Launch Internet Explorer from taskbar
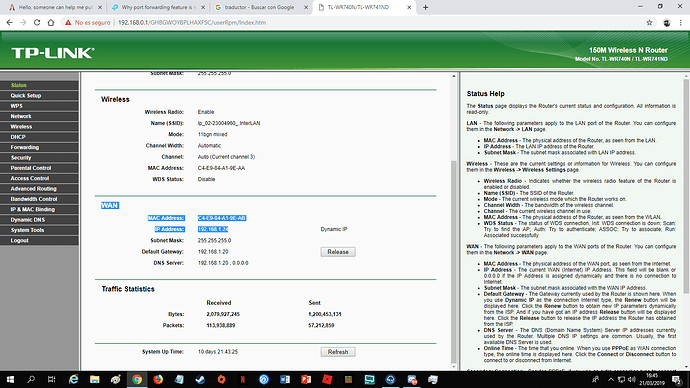The image size is (690, 388). 73,379
